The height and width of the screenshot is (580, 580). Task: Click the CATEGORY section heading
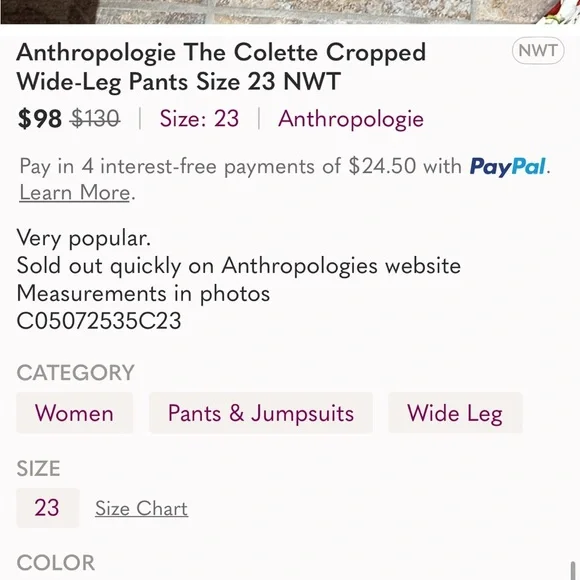pos(75,372)
